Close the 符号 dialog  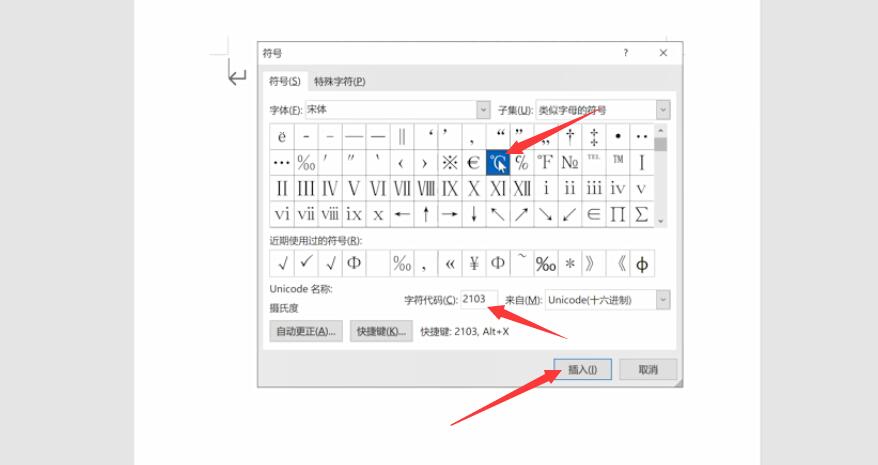pos(664,53)
